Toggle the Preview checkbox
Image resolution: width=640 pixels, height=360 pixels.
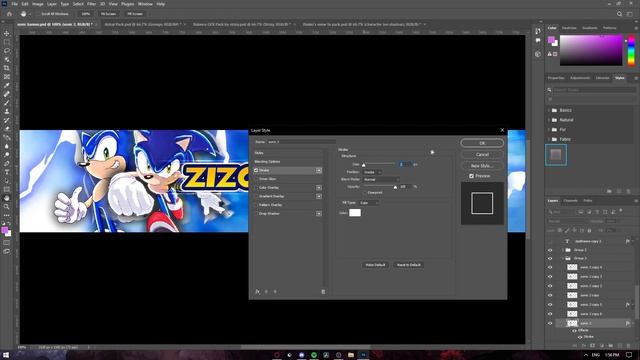click(x=471, y=176)
